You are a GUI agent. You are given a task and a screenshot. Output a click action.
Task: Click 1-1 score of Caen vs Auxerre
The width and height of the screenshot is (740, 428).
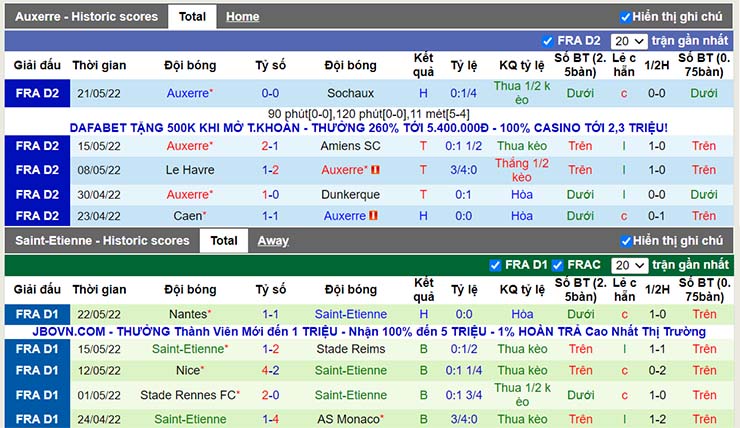click(270, 216)
